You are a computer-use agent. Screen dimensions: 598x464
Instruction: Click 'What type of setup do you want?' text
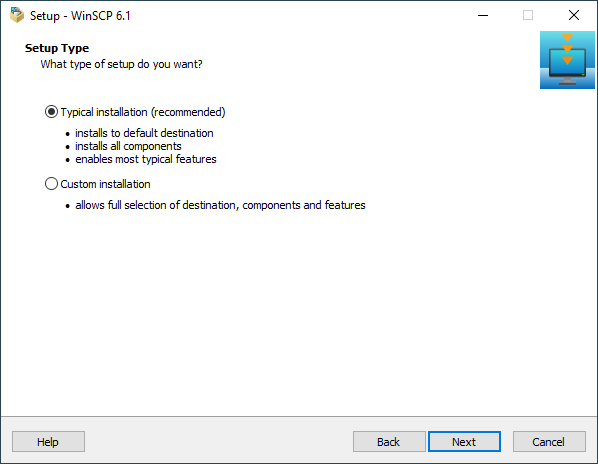121,64
